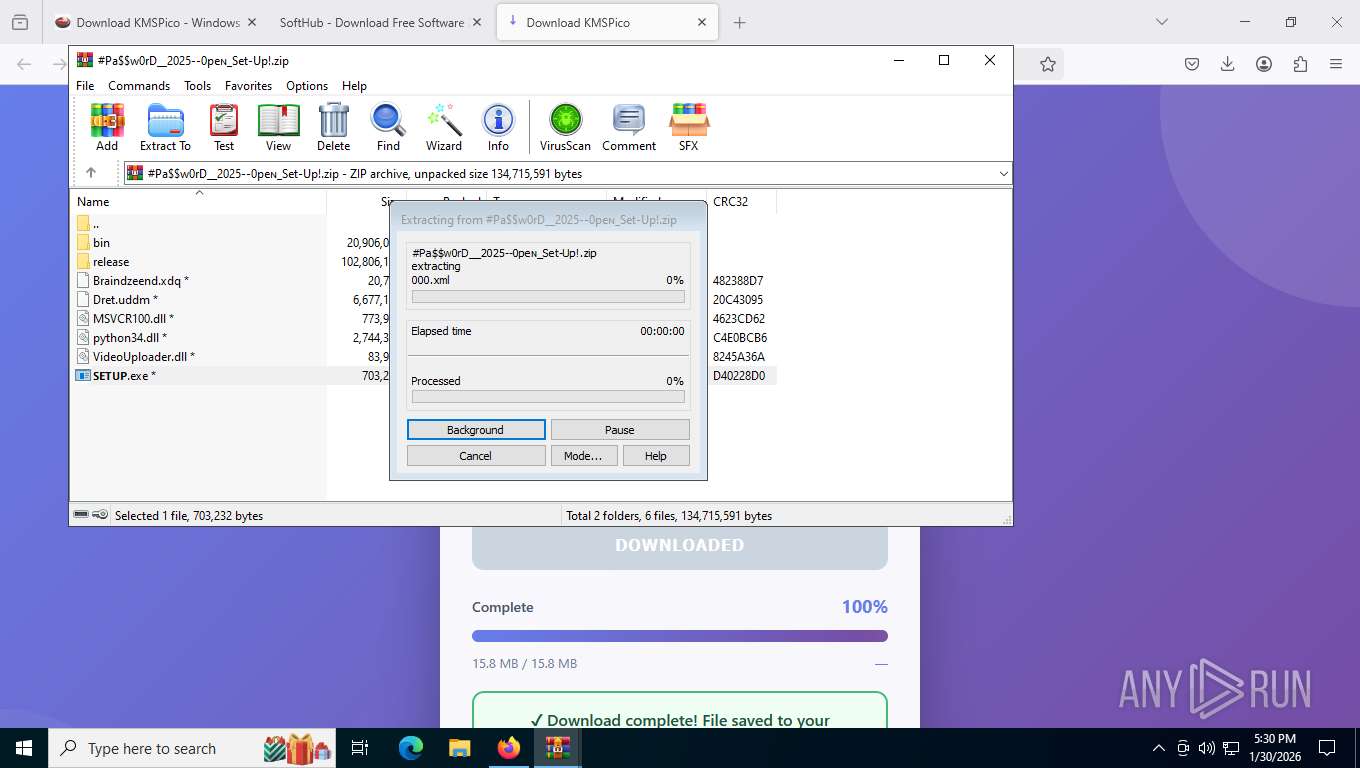Image resolution: width=1360 pixels, height=768 pixels.
Task: Open Microsoft Edge from taskbar
Action: pyautogui.click(x=411, y=748)
